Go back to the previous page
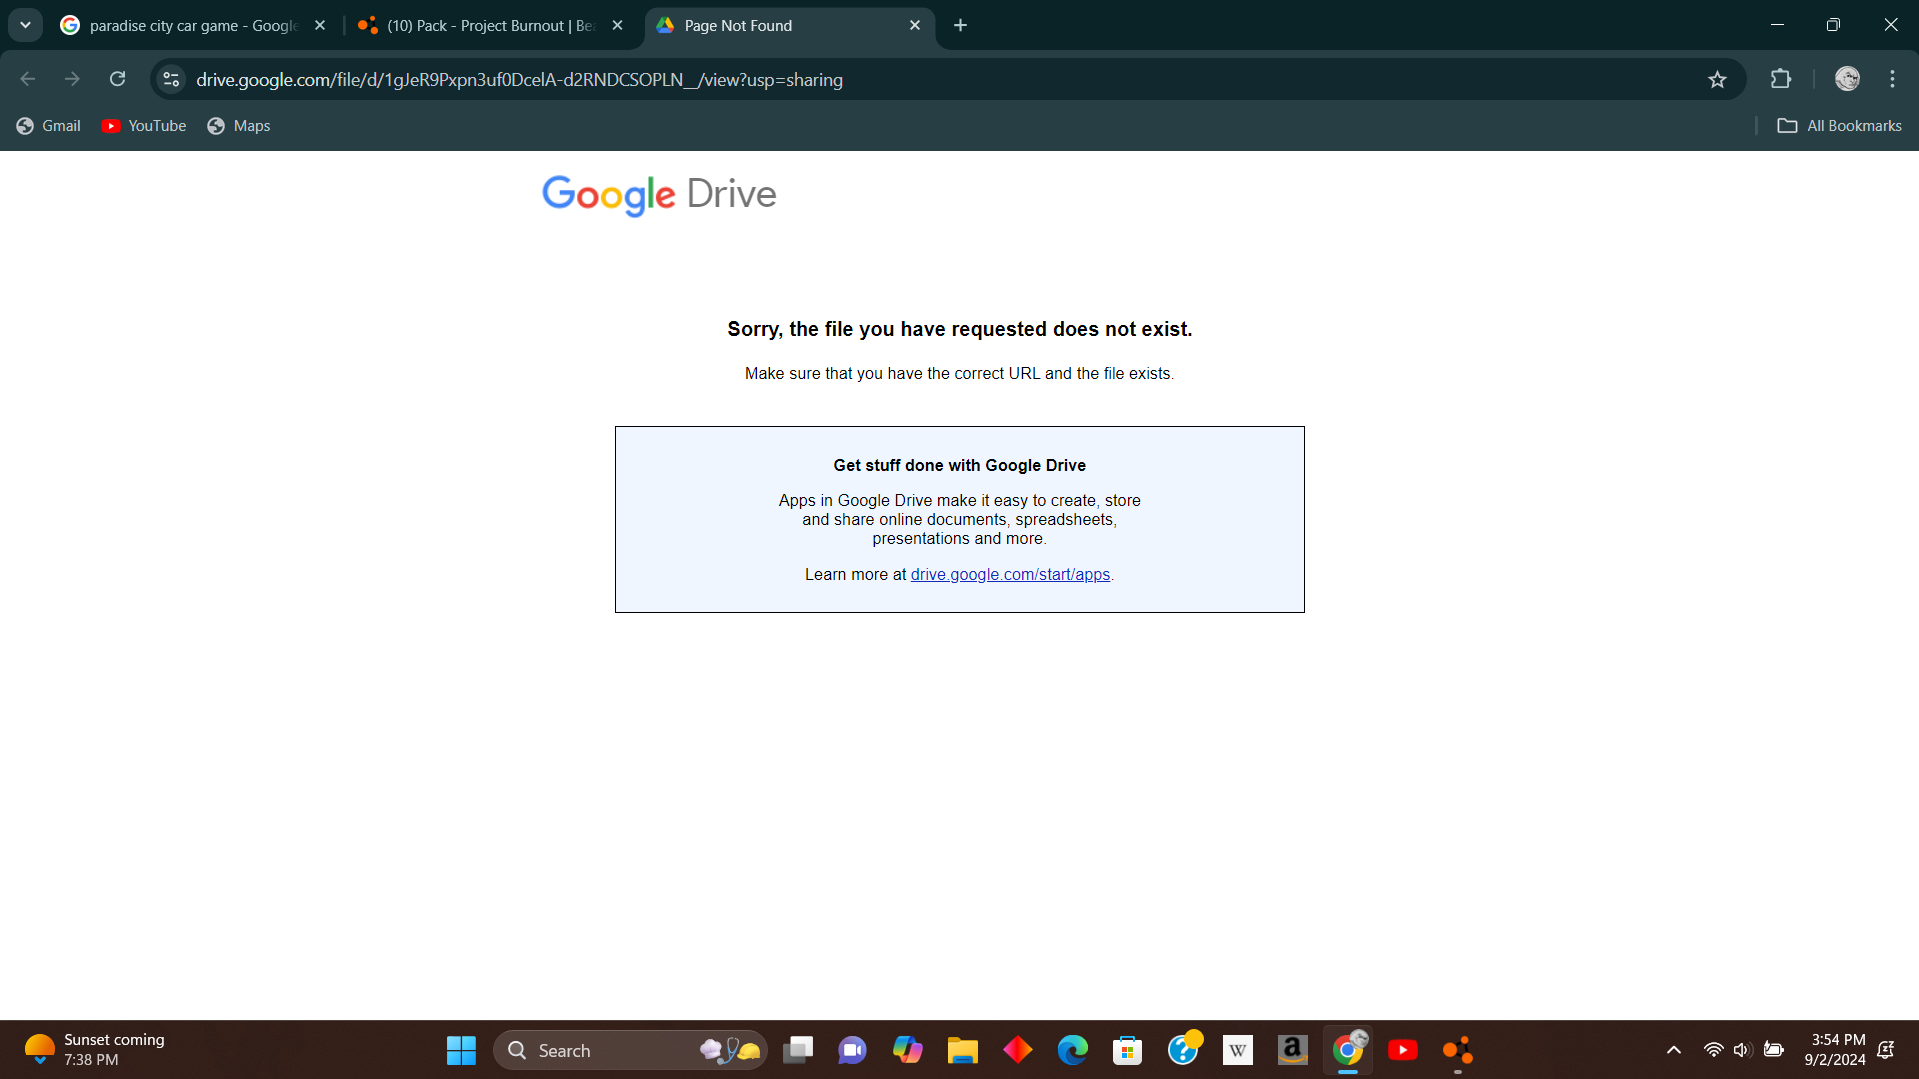 pos(28,79)
